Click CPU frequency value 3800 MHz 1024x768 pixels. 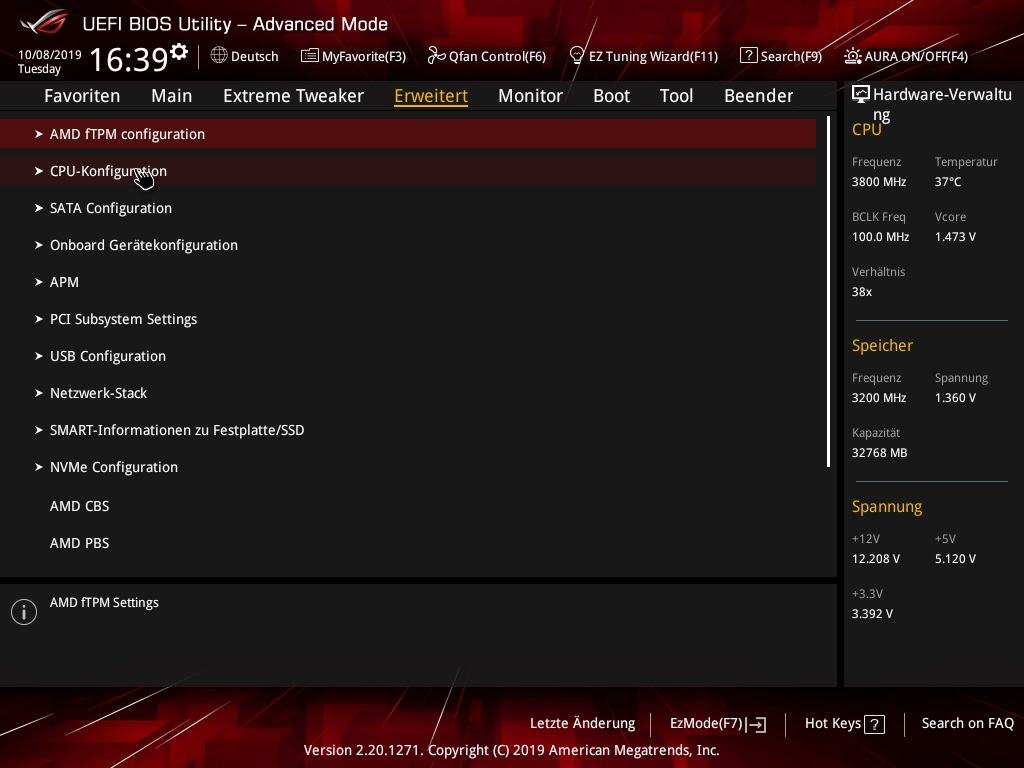point(879,182)
